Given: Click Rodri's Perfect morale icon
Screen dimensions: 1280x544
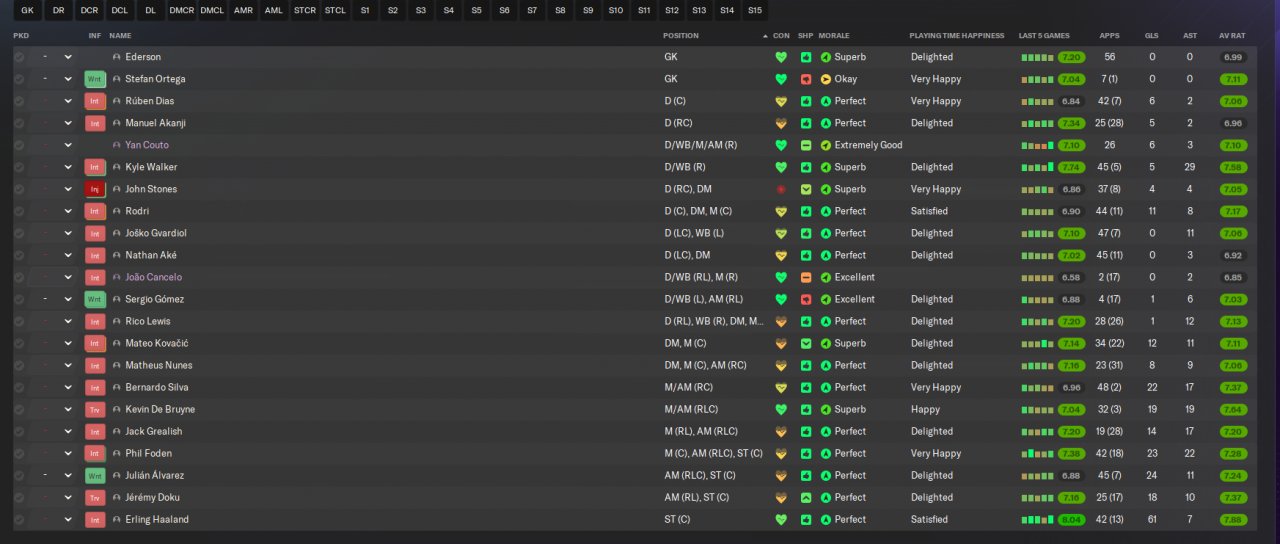Looking at the screenshot, I should 825,211.
